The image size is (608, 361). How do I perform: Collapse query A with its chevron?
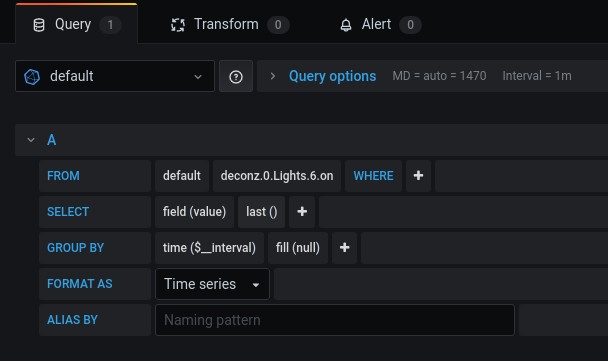click(31, 140)
